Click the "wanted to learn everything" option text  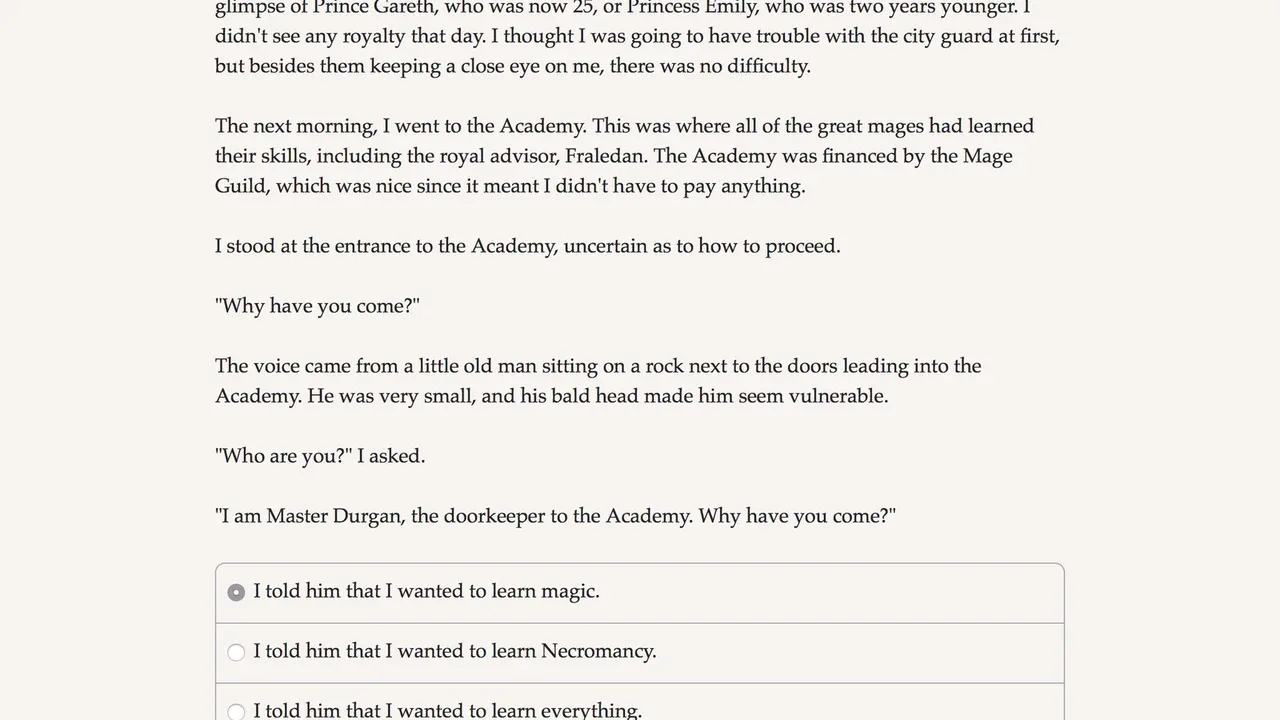[447, 711]
